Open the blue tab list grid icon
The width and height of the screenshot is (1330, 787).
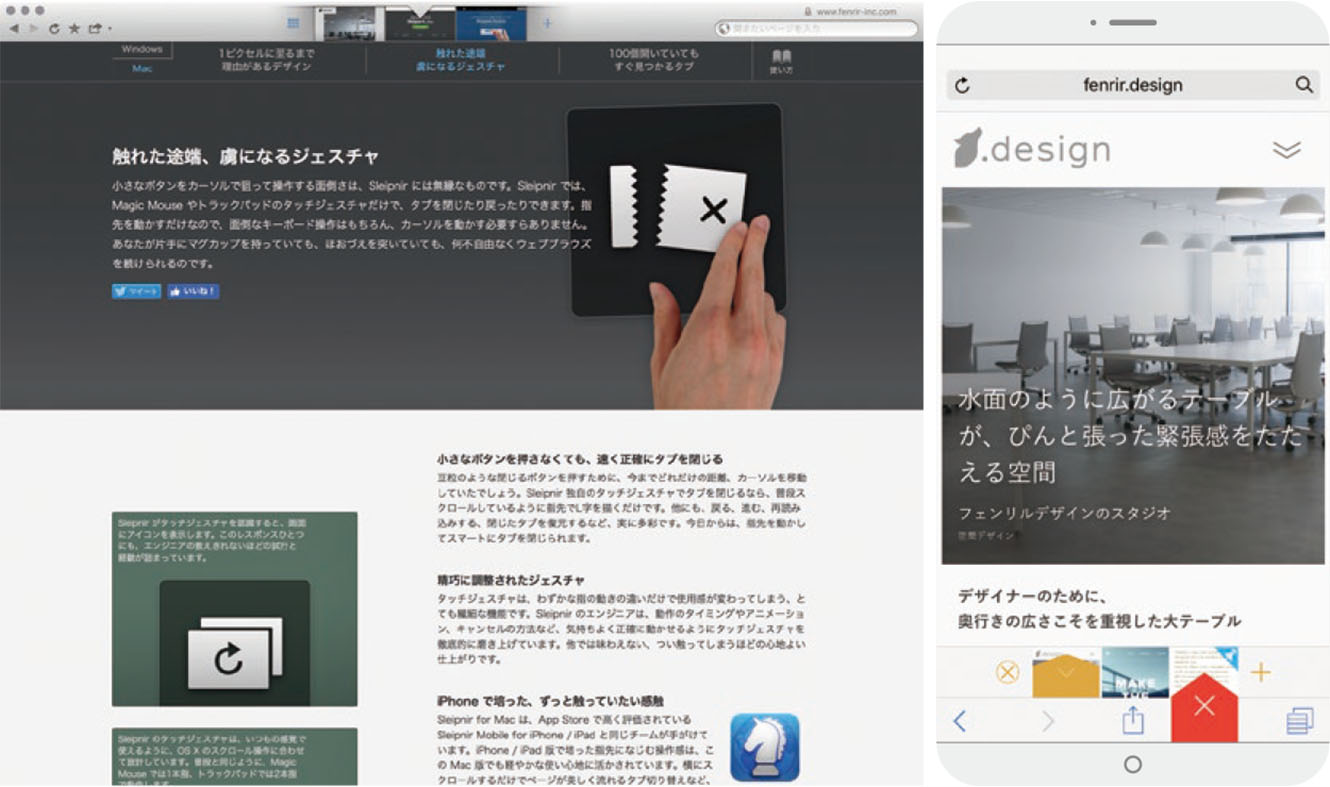pyautogui.click(x=293, y=23)
